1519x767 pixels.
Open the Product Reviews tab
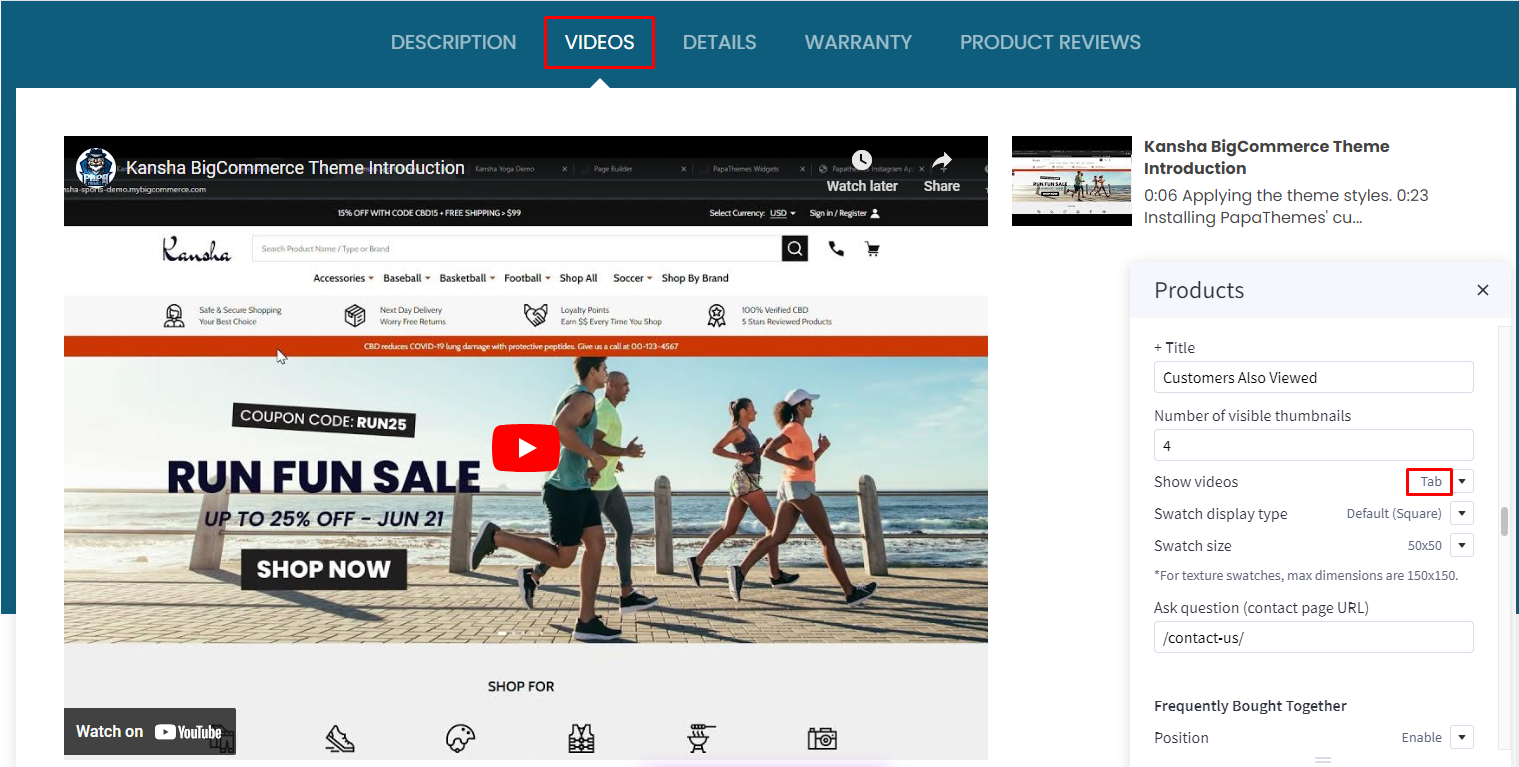[x=1050, y=42]
